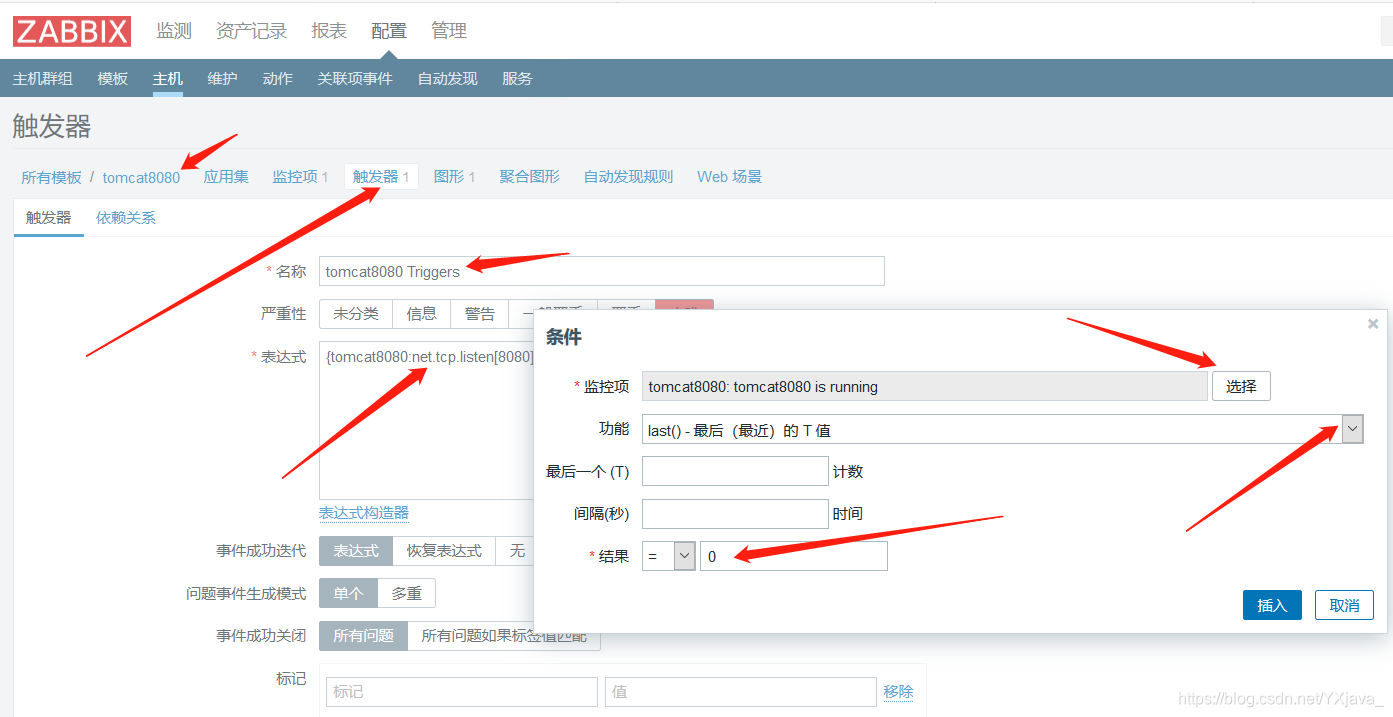Image resolution: width=1393 pixels, height=717 pixels.
Task: Select the 触发器 1 tab in breadcrumb
Action: click(x=381, y=177)
